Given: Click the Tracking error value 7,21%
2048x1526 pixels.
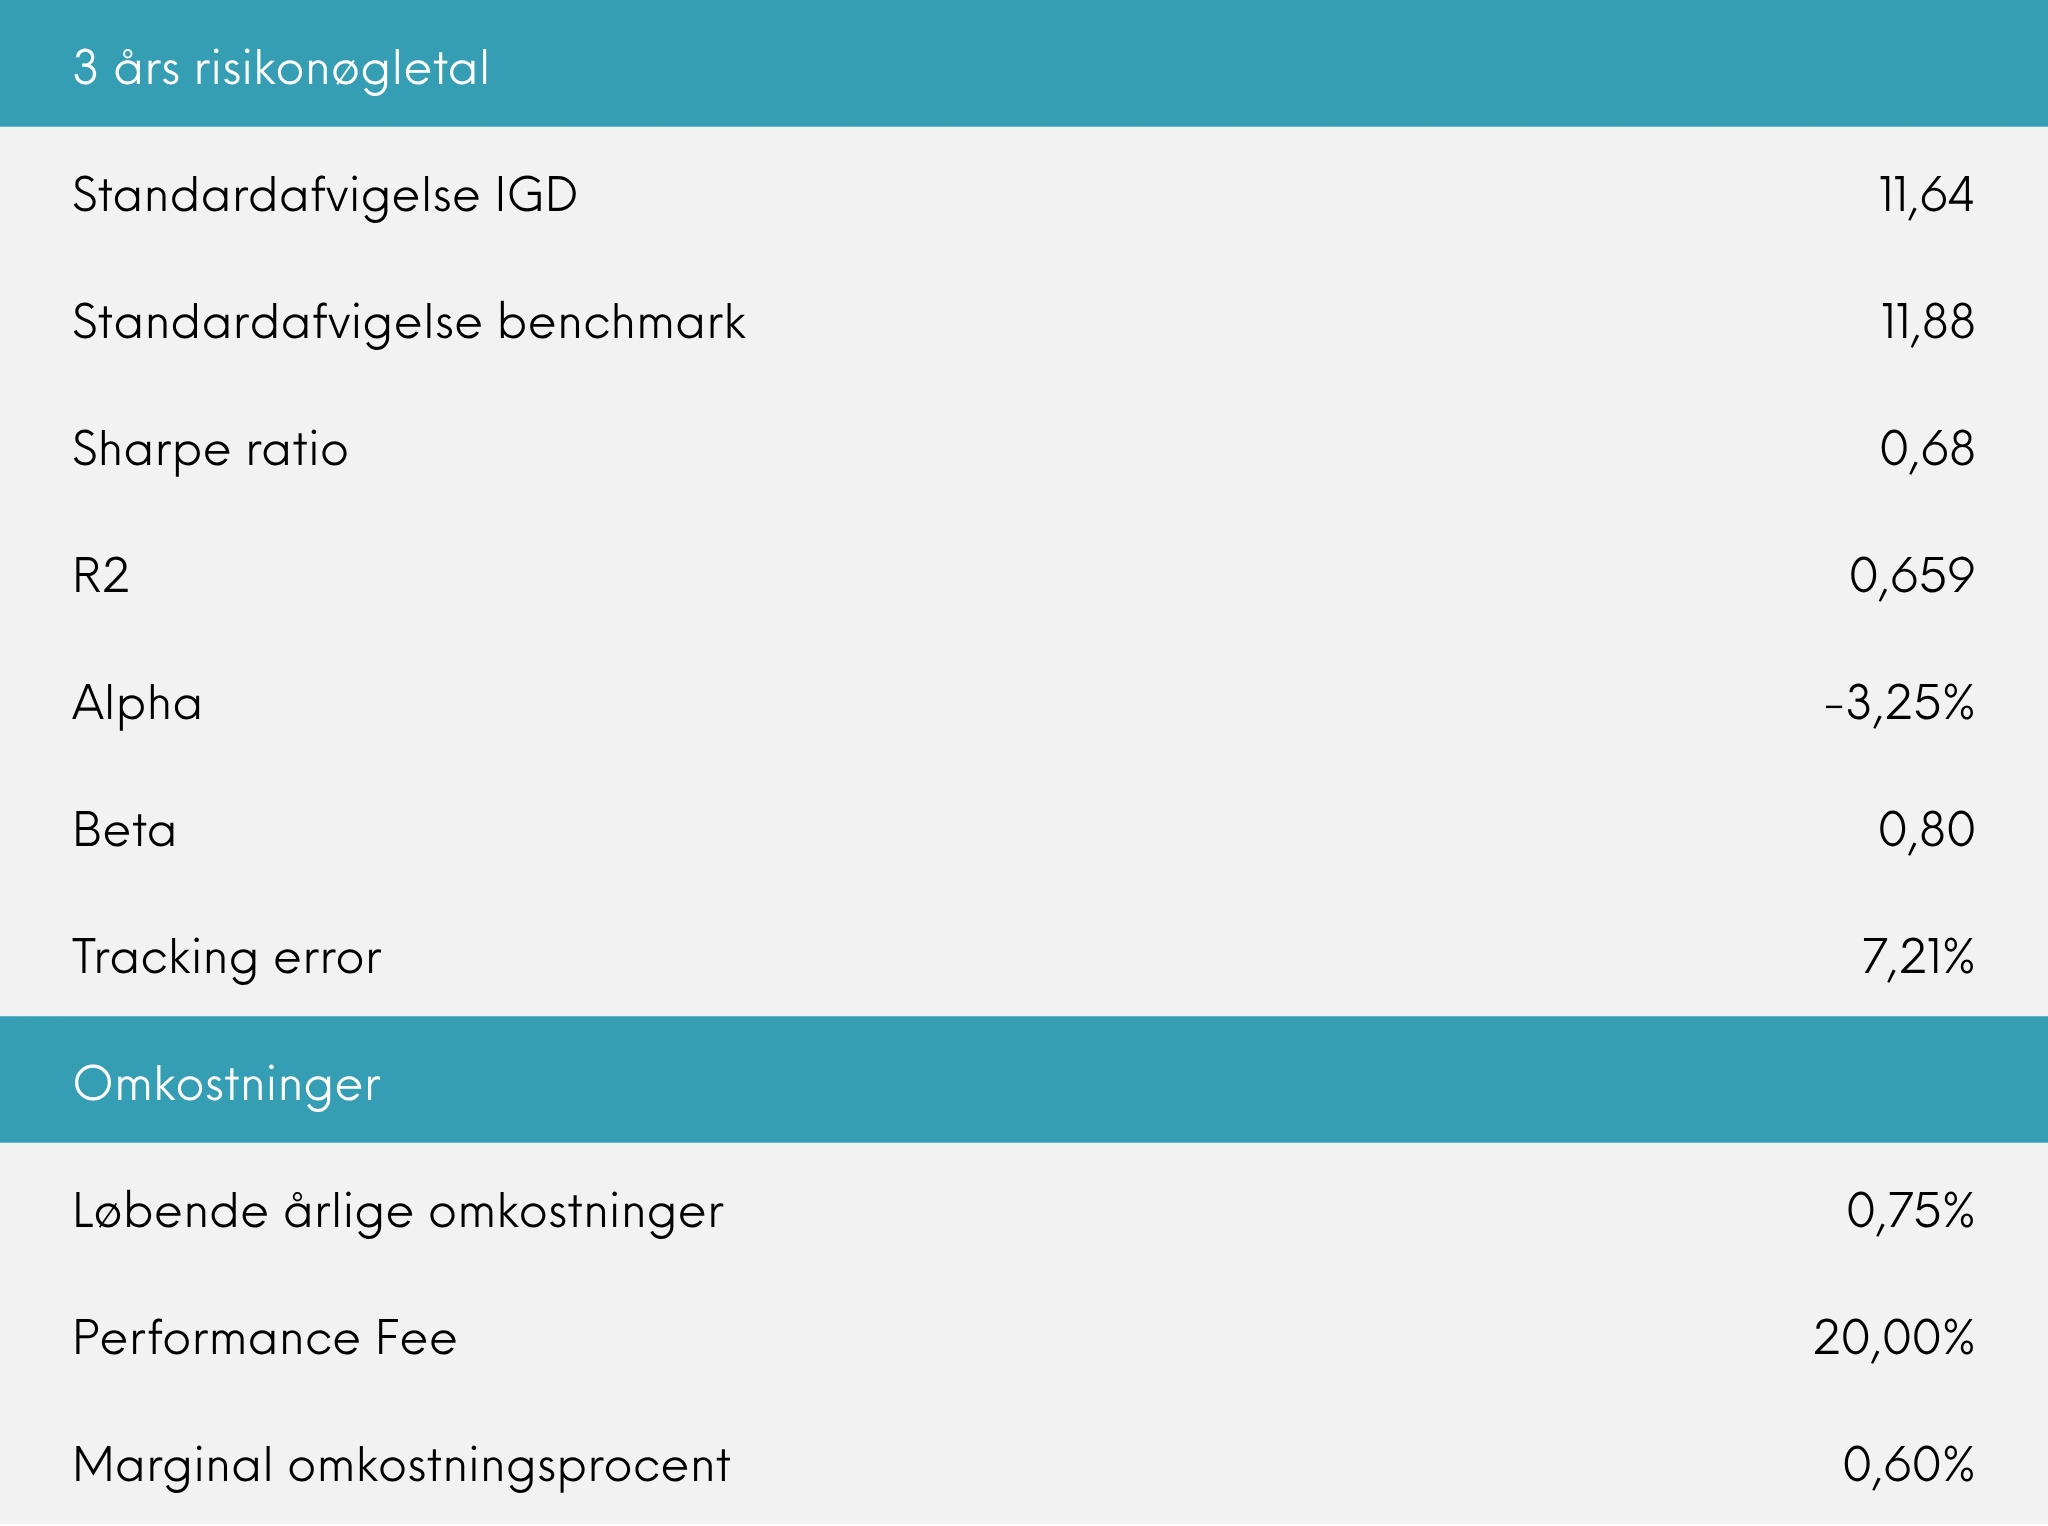Looking at the screenshot, I should [1917, 957].
